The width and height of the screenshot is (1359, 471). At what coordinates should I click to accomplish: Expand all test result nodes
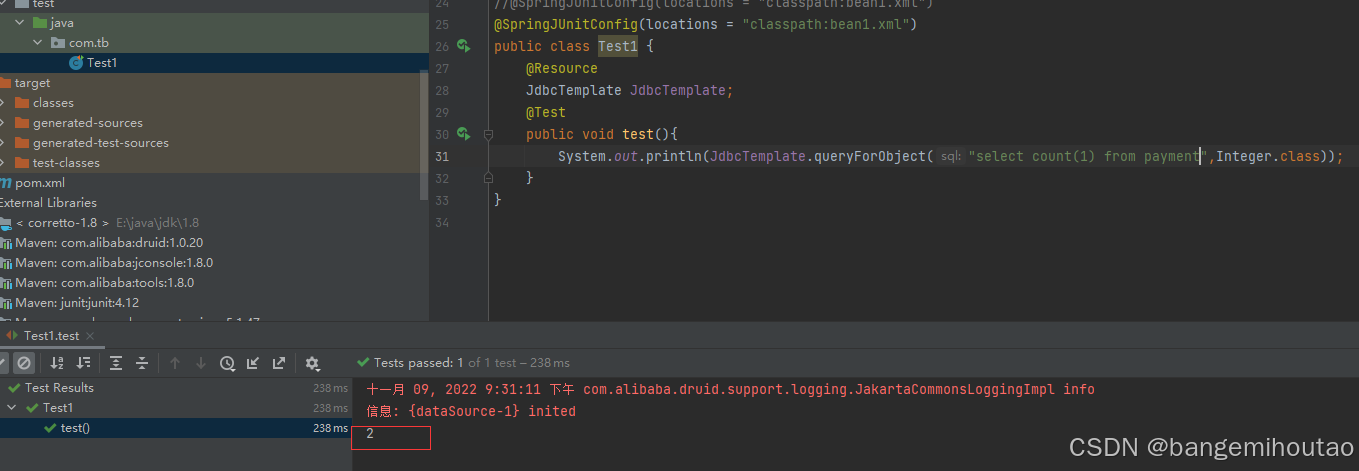click(116, 363)
